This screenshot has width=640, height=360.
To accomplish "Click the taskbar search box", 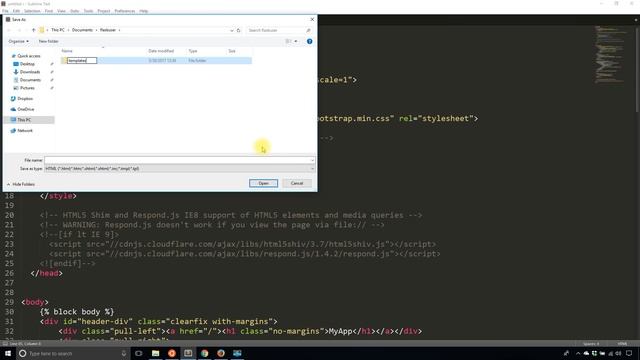I will tap(73, 353).
